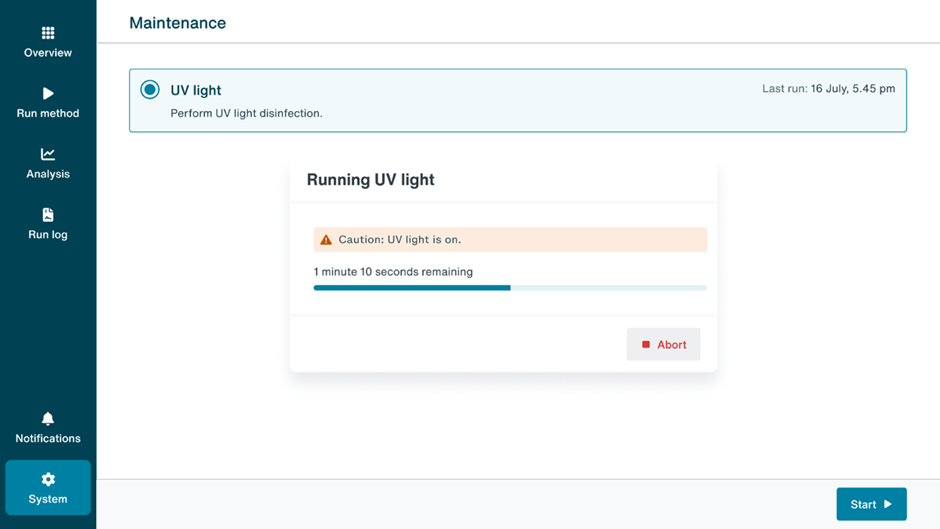Click the 'Caution: UV light is on.' banner

pos(510,239)
